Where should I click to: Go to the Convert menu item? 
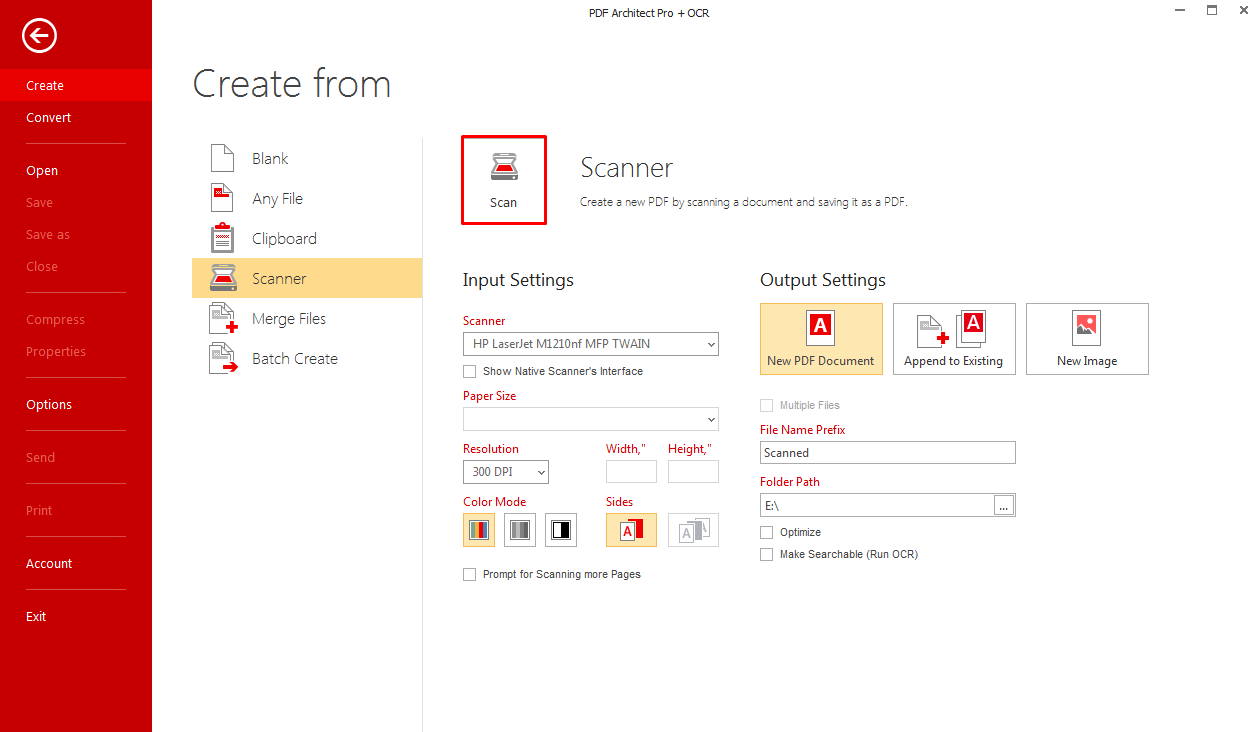click(76, 118)
